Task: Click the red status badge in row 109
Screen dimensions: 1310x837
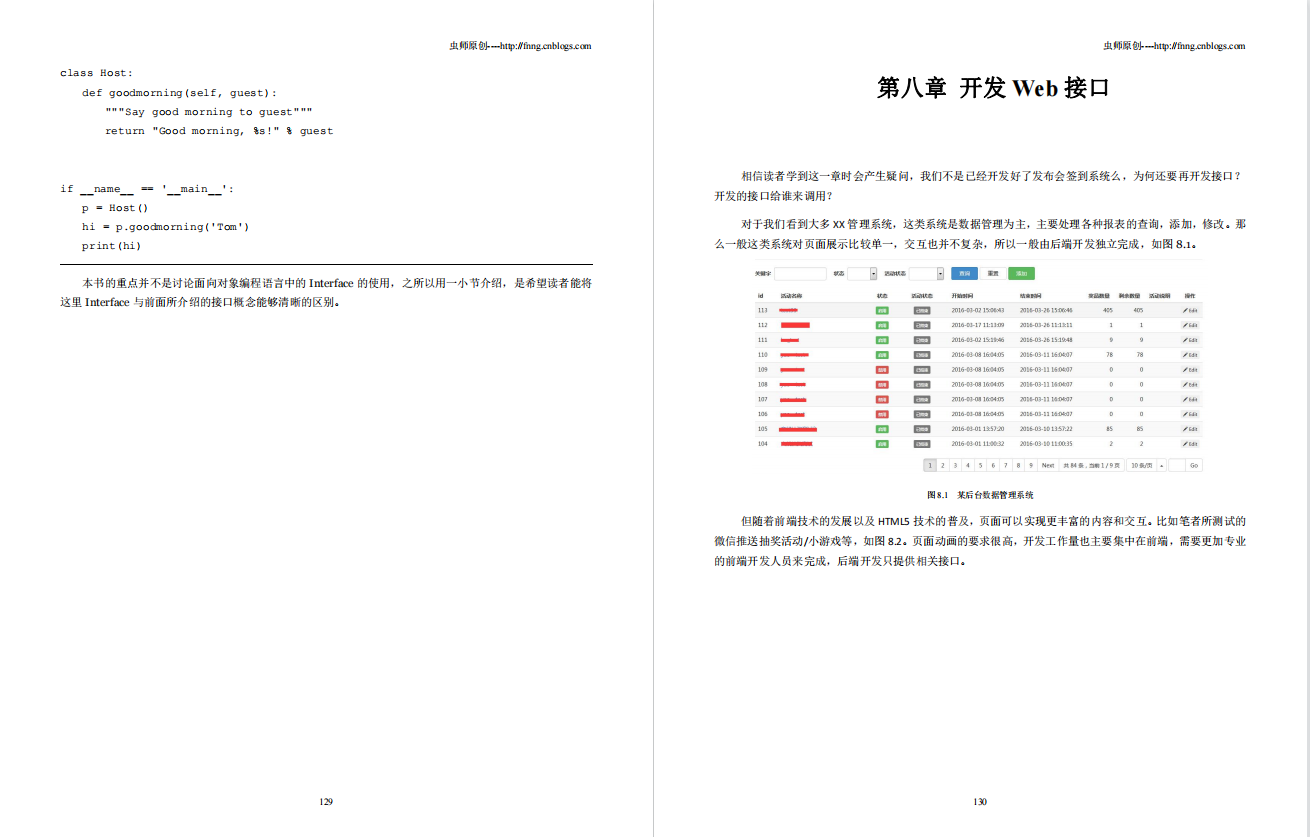Action: click(x=882, y=370)
